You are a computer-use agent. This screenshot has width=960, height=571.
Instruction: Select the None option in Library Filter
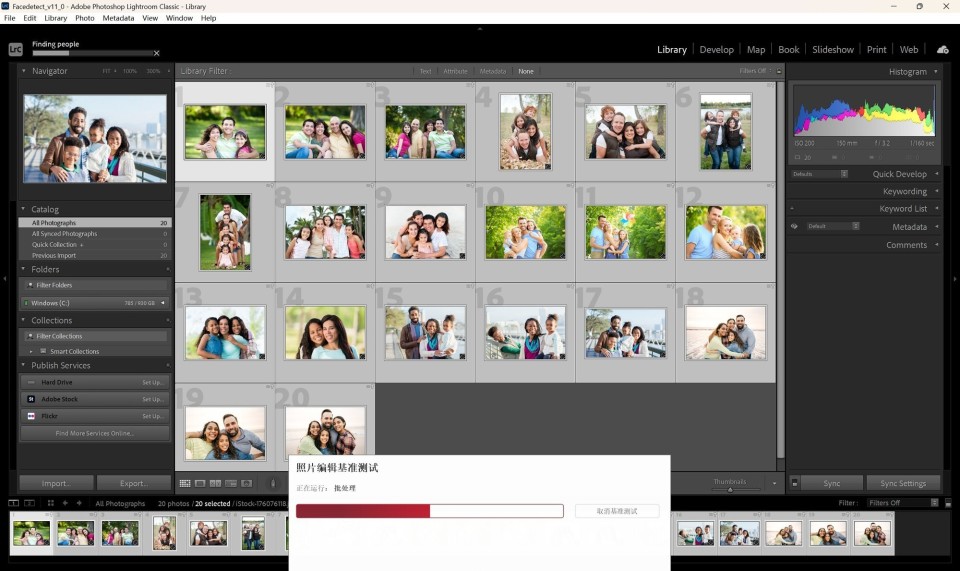tap(525, 71)
